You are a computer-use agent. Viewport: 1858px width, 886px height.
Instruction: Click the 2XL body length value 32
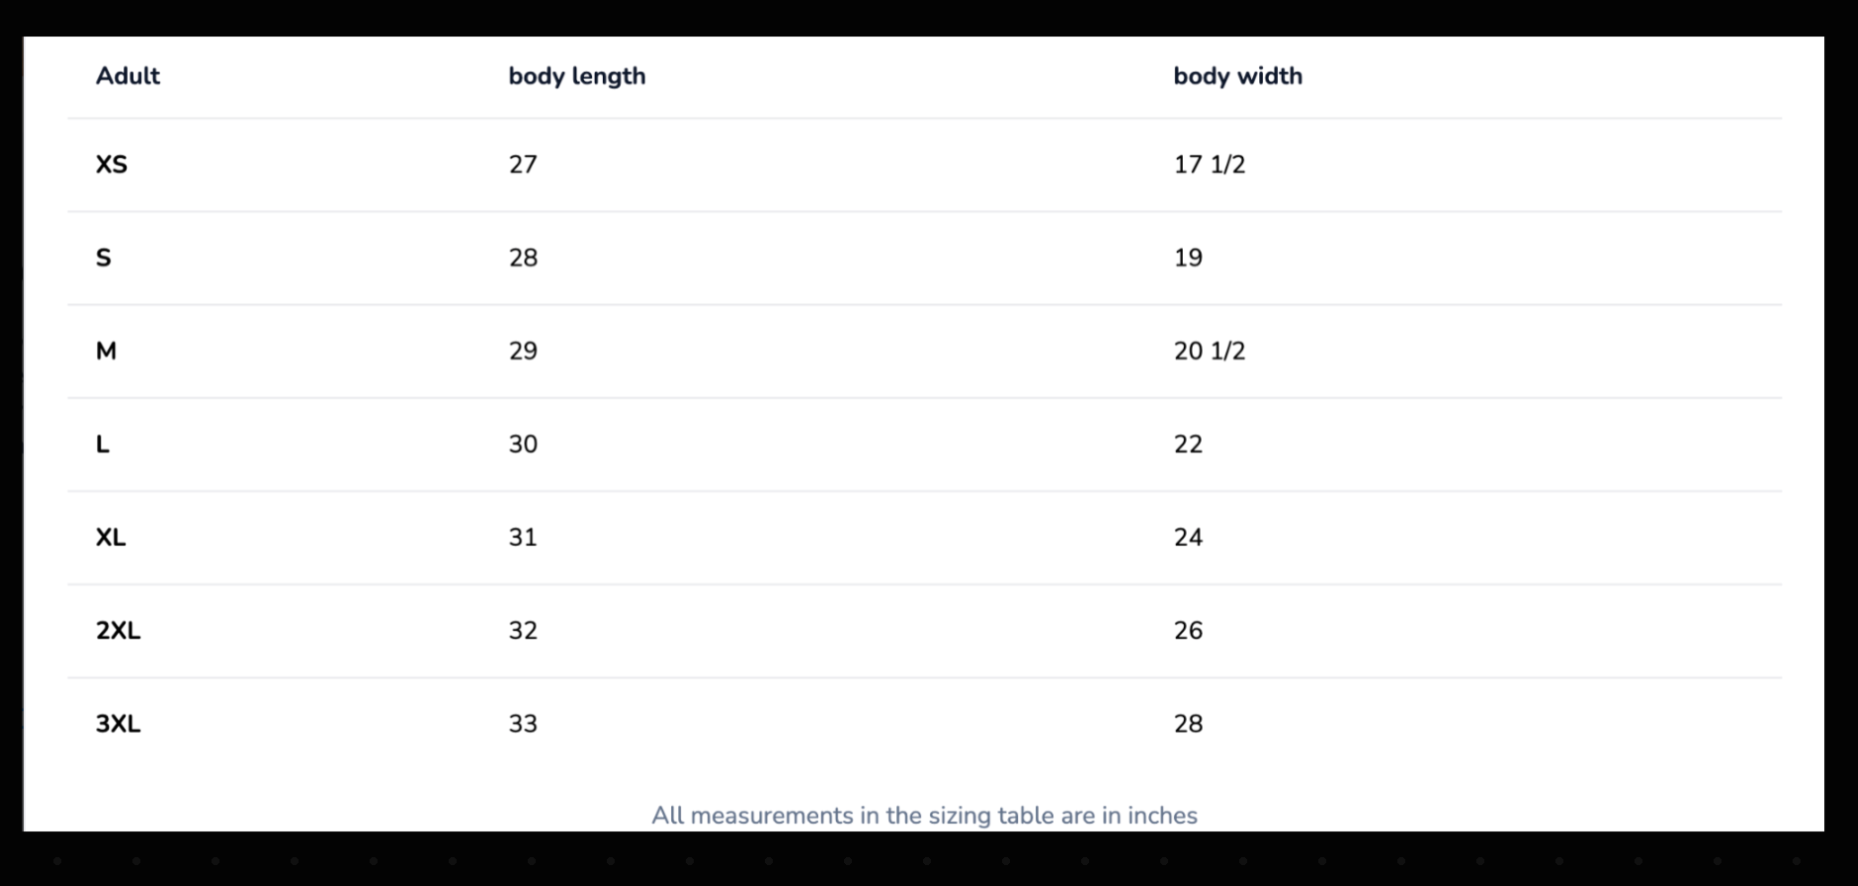(x=522, y=630)
